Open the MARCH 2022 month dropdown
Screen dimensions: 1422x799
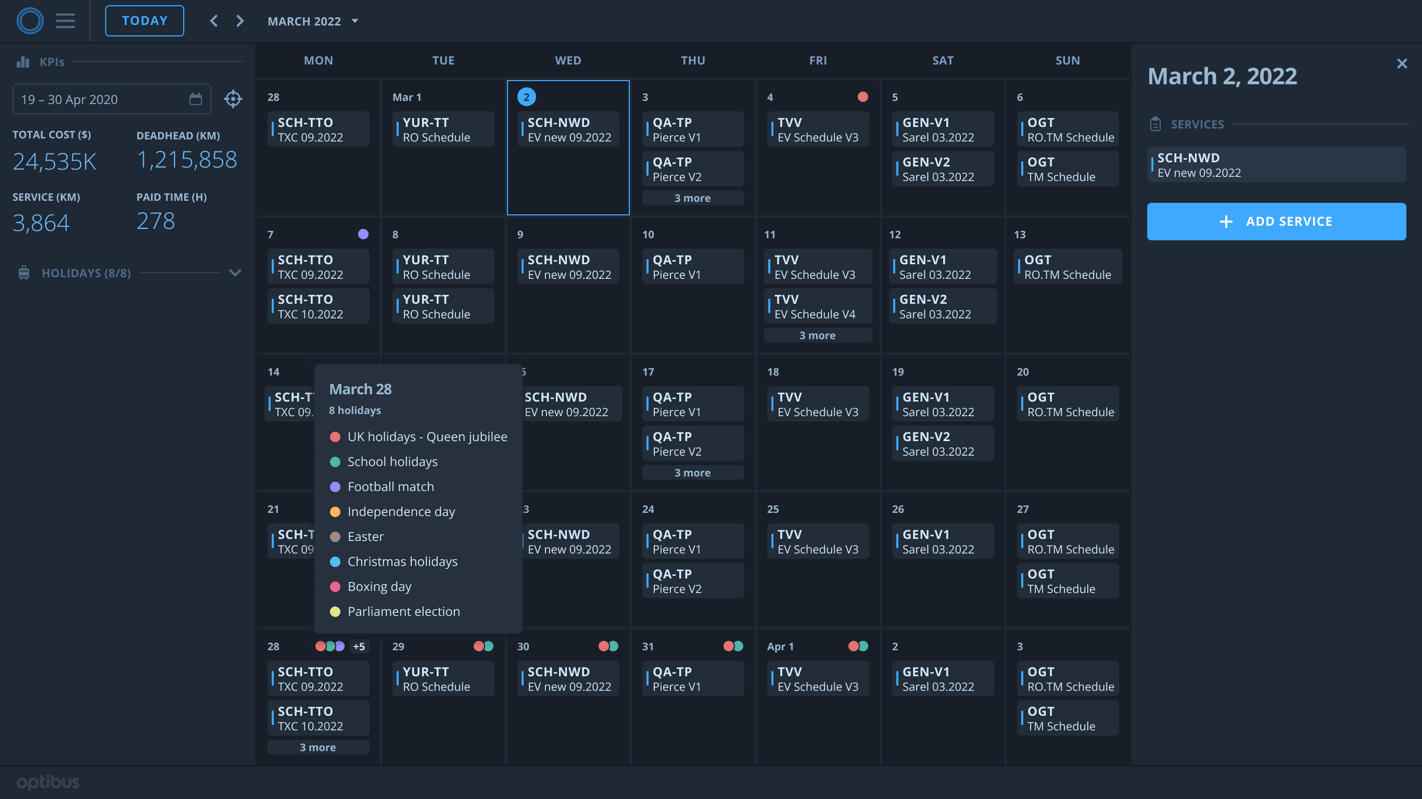[313, 20]
